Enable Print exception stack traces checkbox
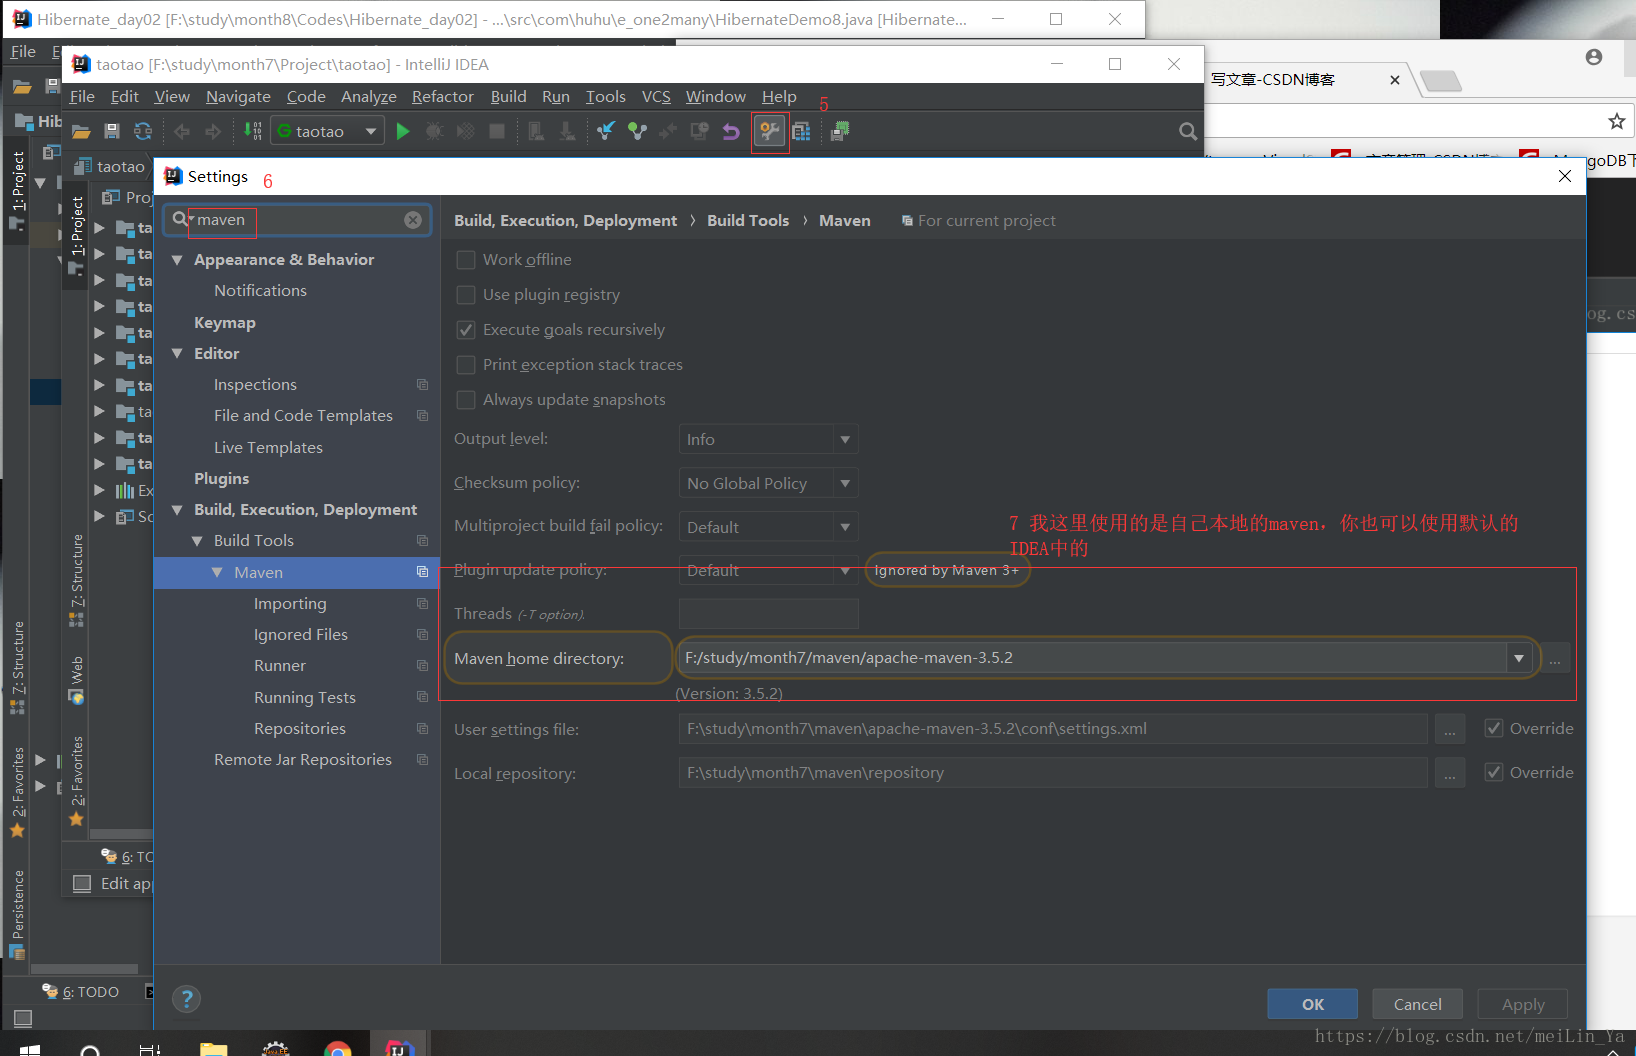The width and height of the screenshot is (1636, 1056). coord(466,365)
